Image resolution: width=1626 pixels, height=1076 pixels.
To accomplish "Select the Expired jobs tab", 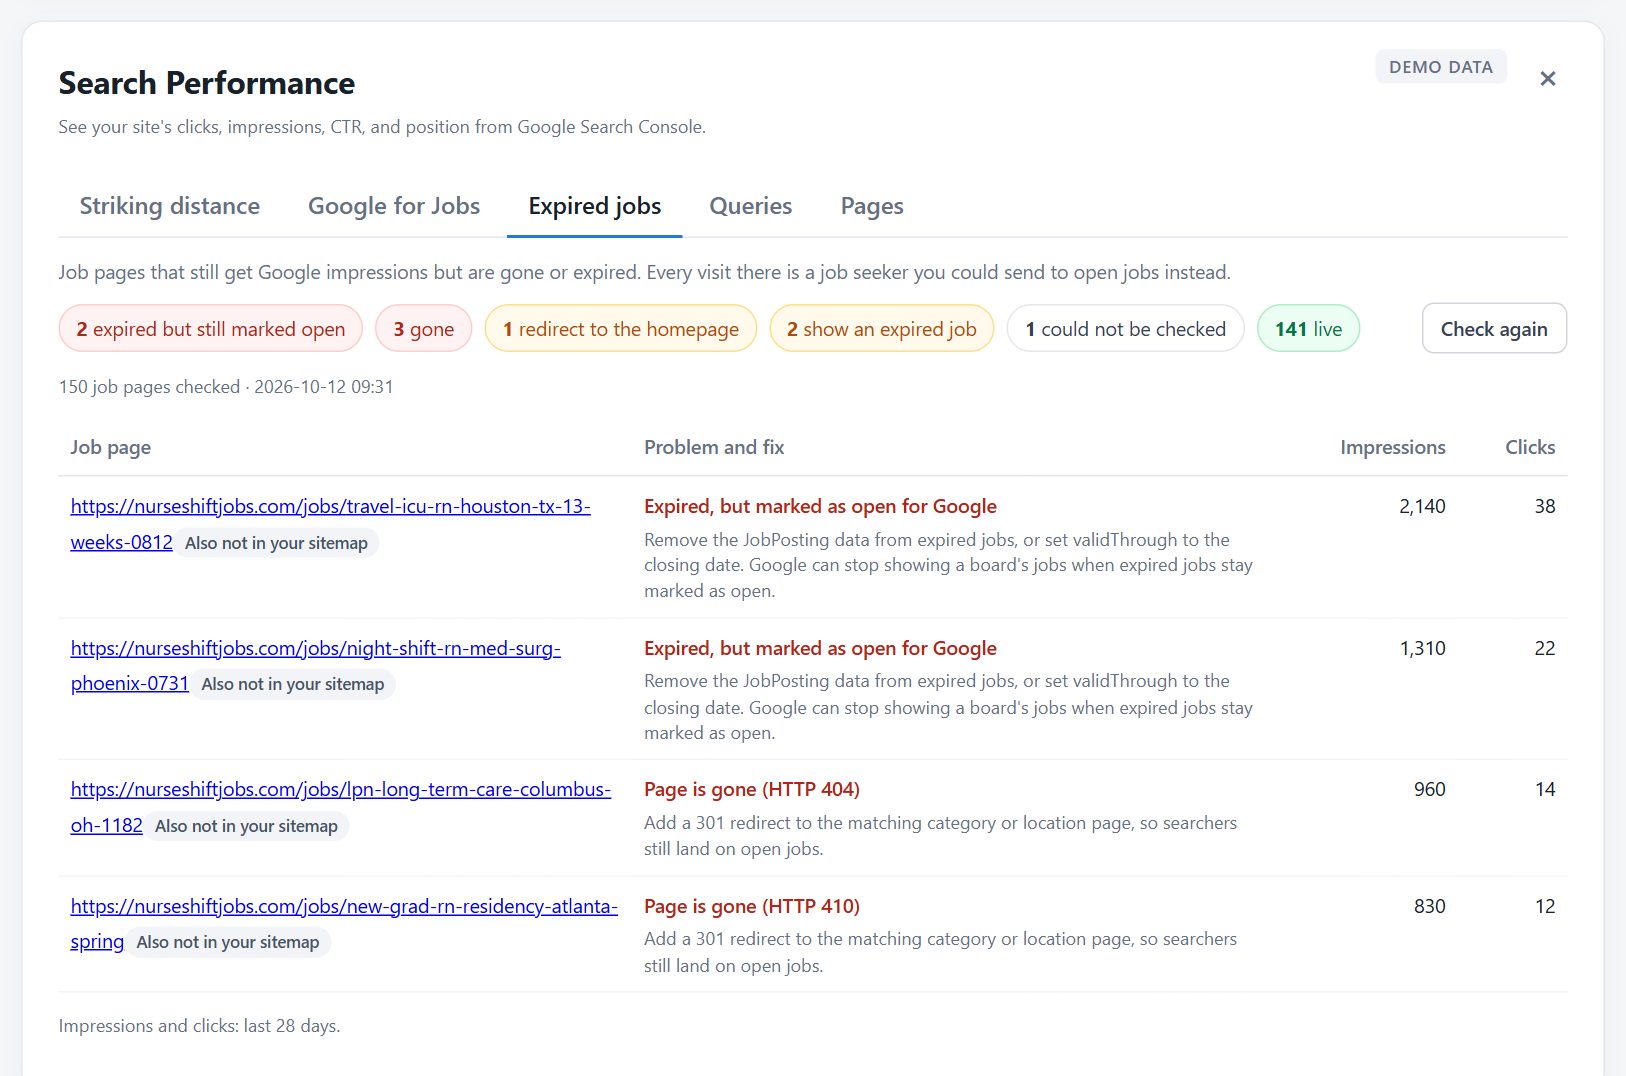I will [x=595, y=206].
